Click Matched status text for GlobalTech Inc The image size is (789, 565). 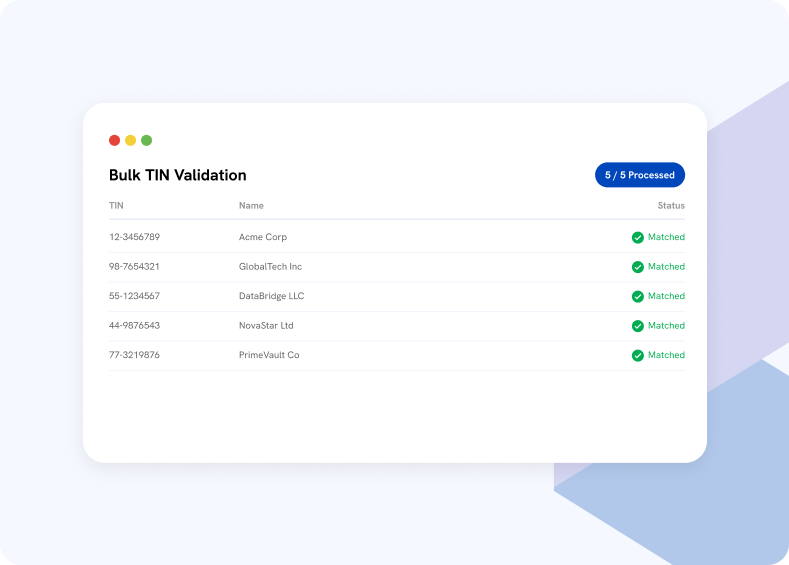pyautogui.click(x=666, y=267)
